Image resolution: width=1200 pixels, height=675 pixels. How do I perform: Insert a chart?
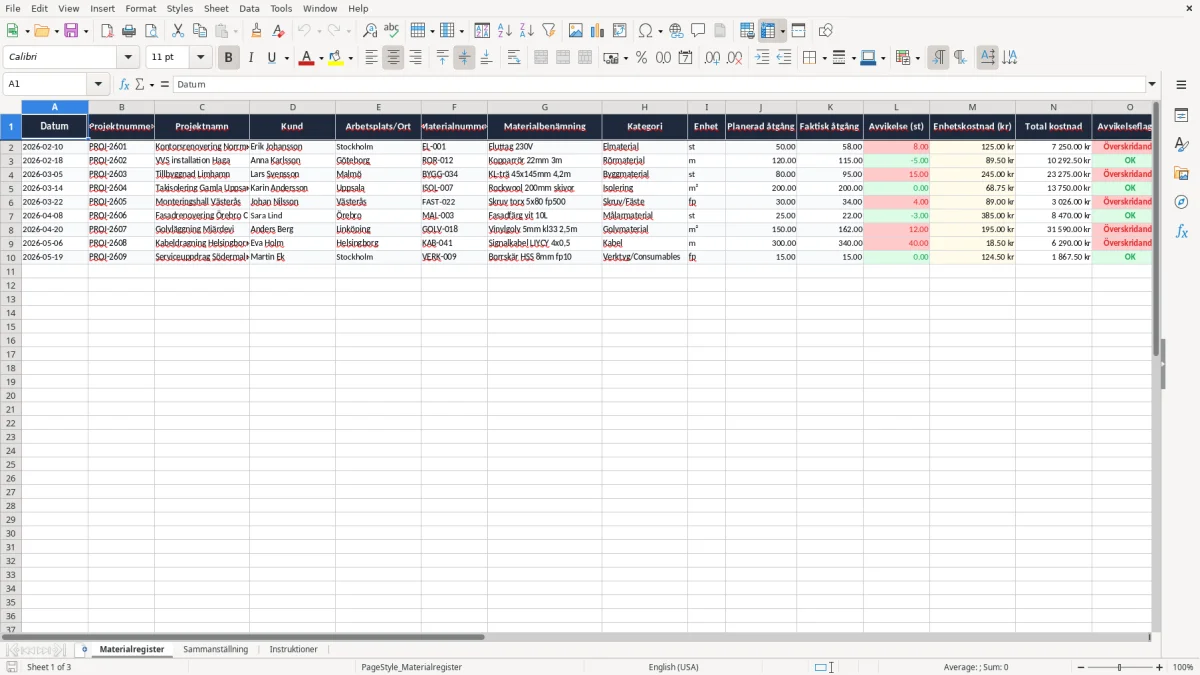click(598, 31)
